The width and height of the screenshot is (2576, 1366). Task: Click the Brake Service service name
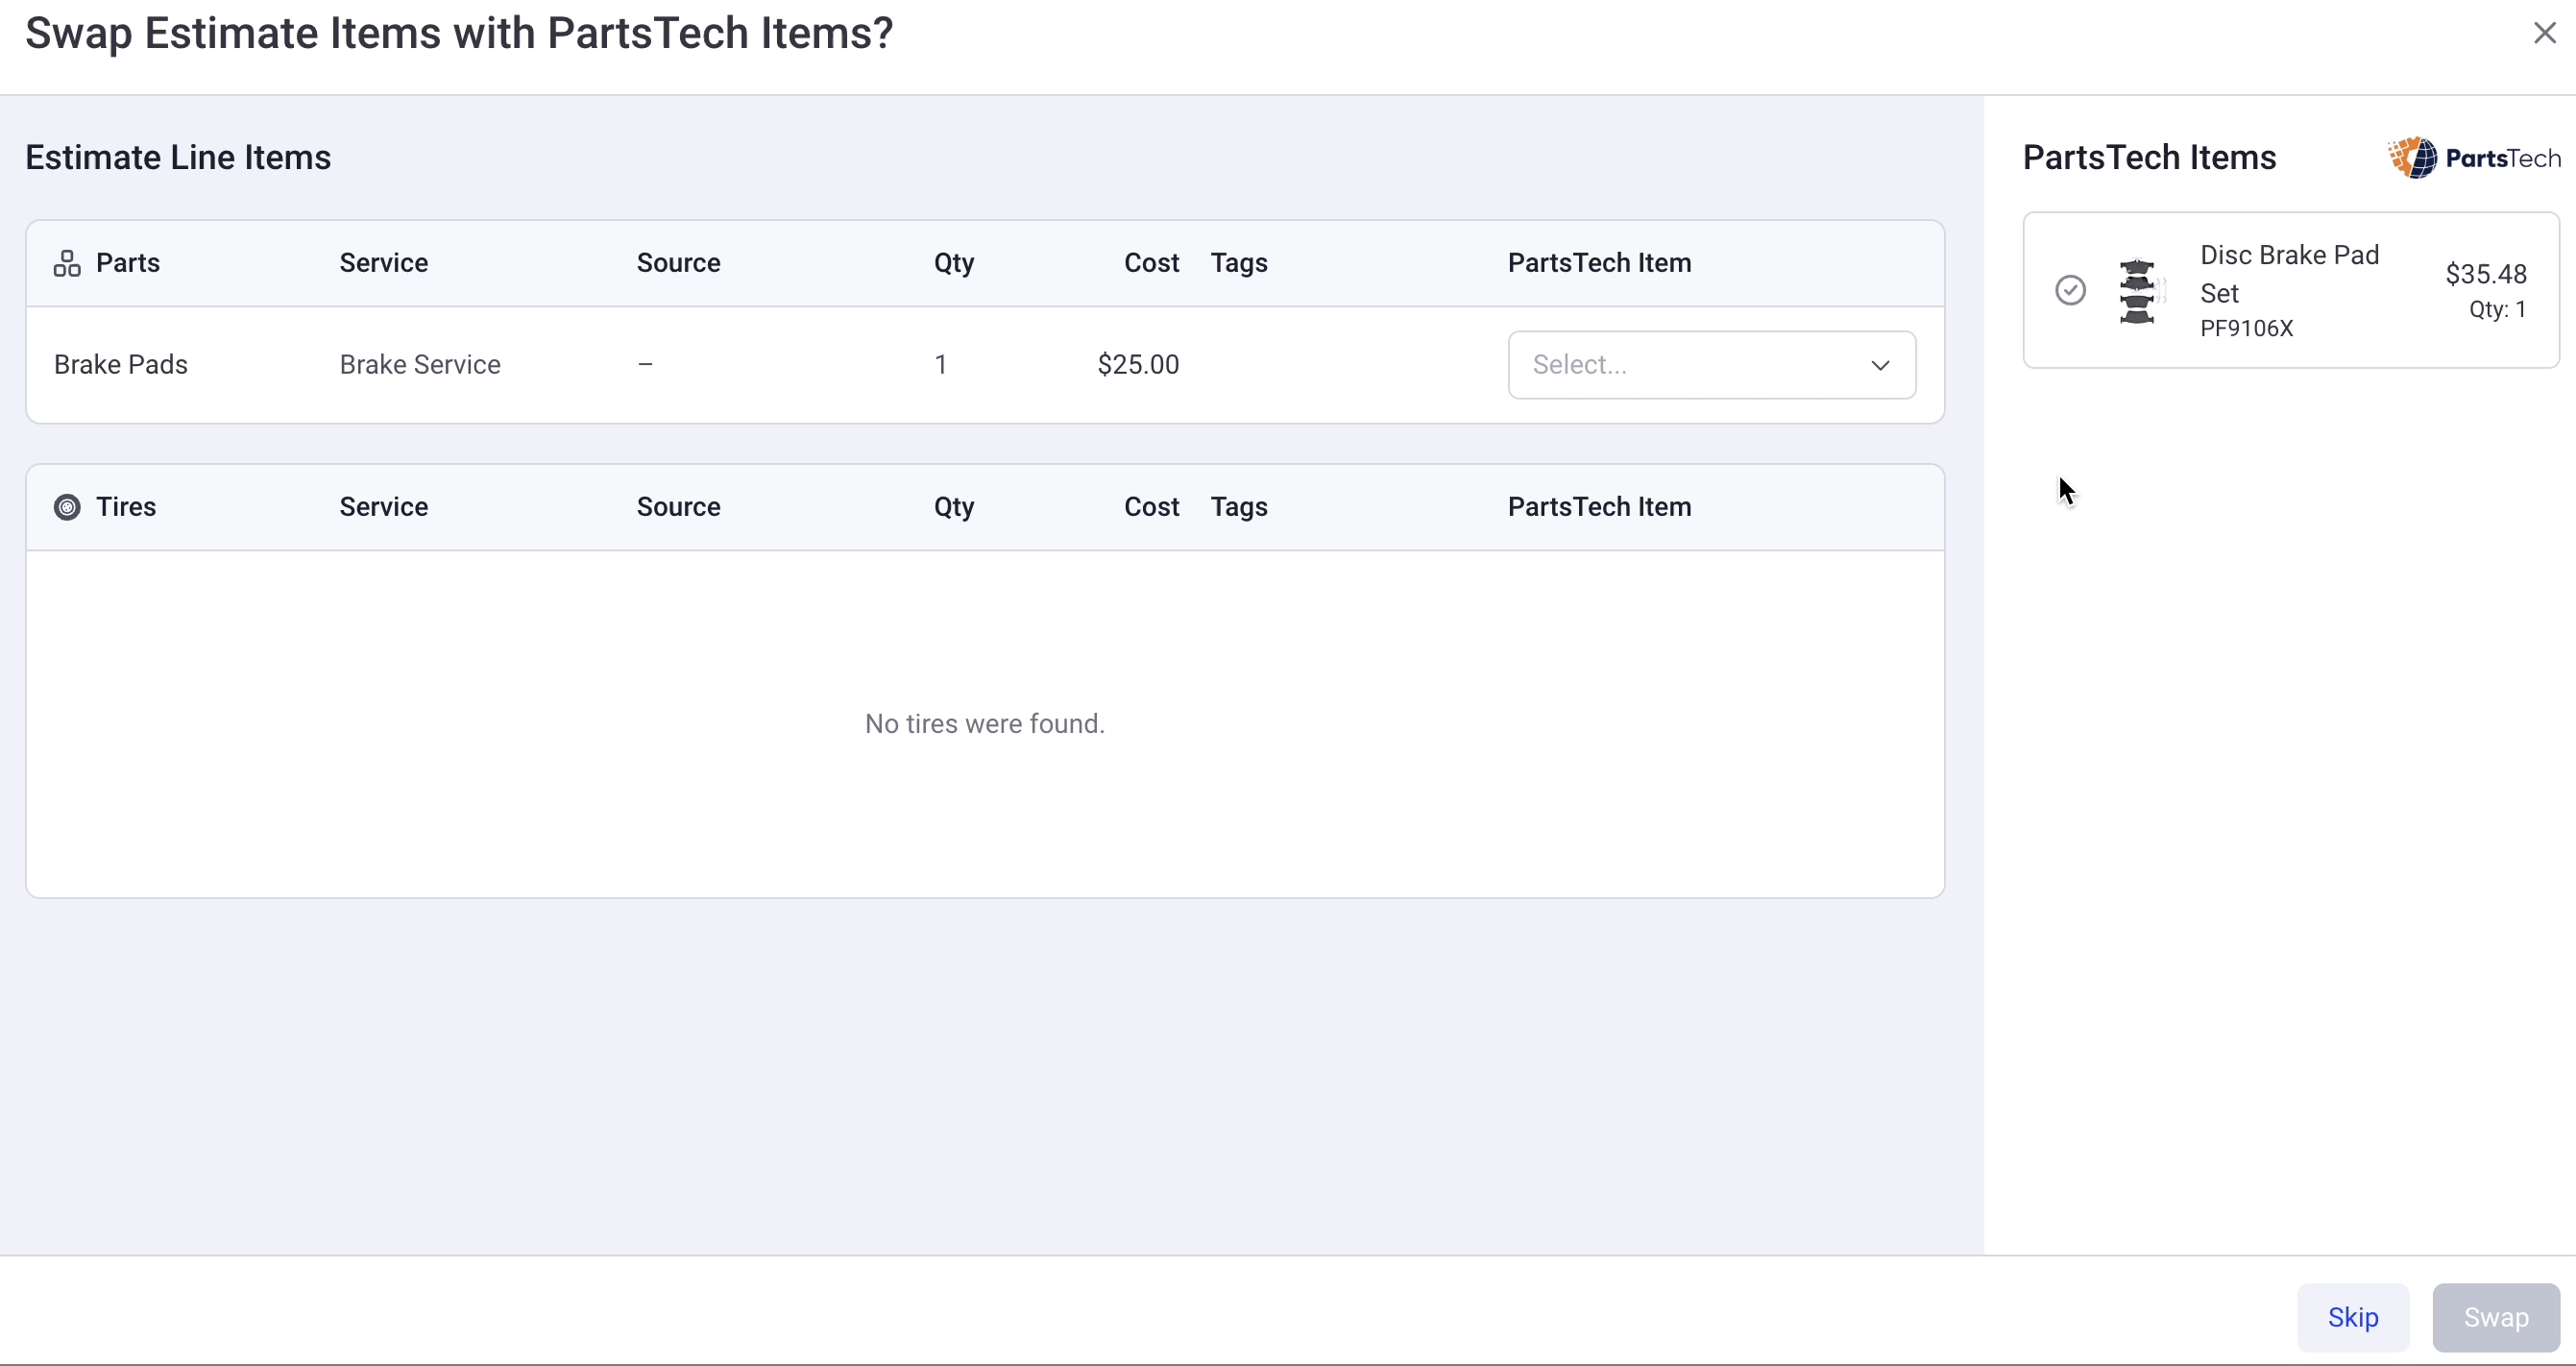(419, 364)
